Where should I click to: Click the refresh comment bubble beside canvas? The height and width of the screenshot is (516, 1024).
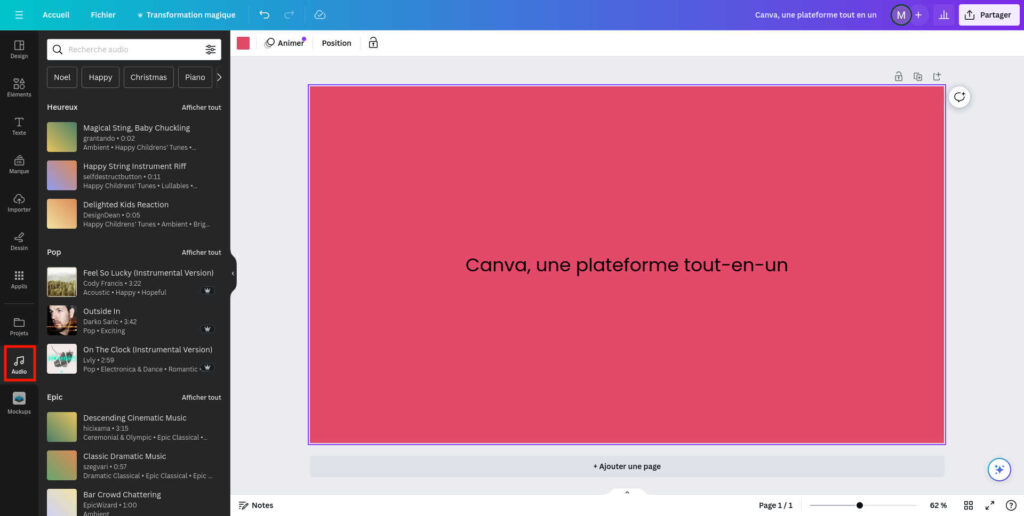point(959,97)
